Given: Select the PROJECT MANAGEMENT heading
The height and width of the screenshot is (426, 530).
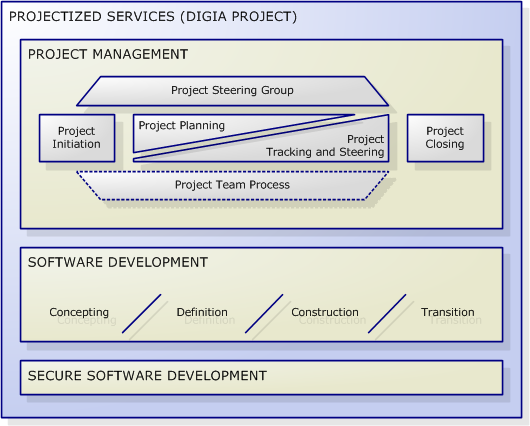Looking at the screenshot, I should (x=108, y=54).
